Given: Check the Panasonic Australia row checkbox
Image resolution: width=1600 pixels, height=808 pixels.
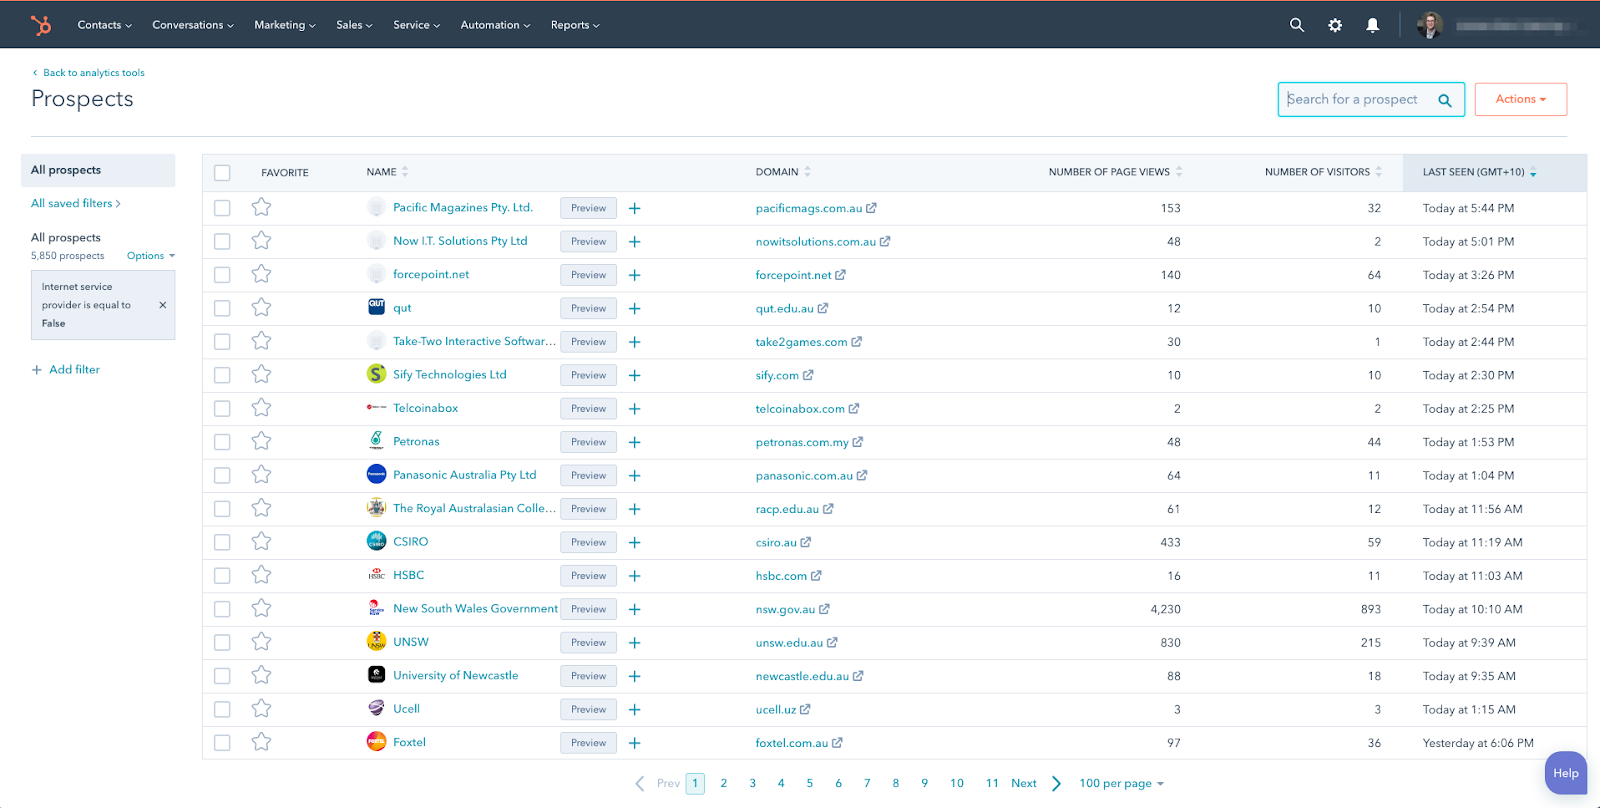Looking at the screenshot, I should (222, 475).
